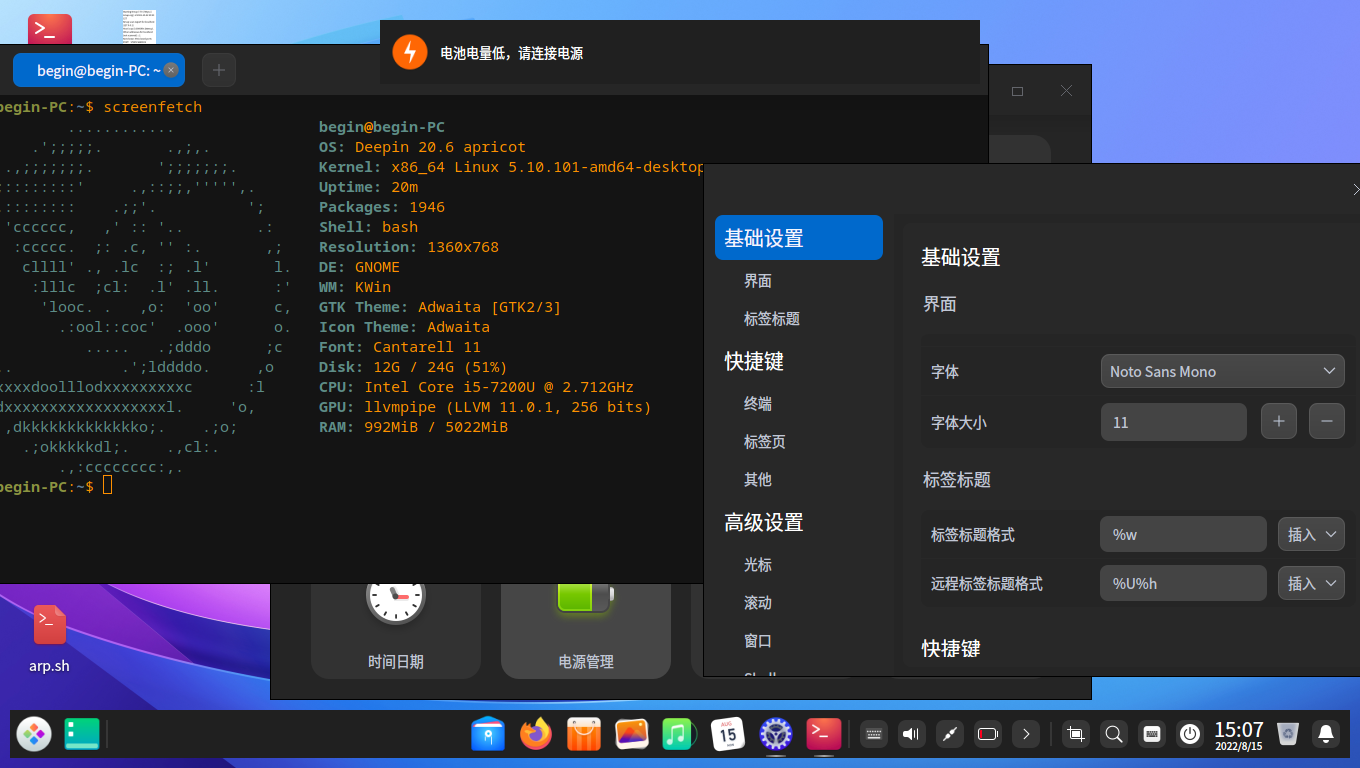Go to 光标 in the settings sidebar

[x=758, y=565]
